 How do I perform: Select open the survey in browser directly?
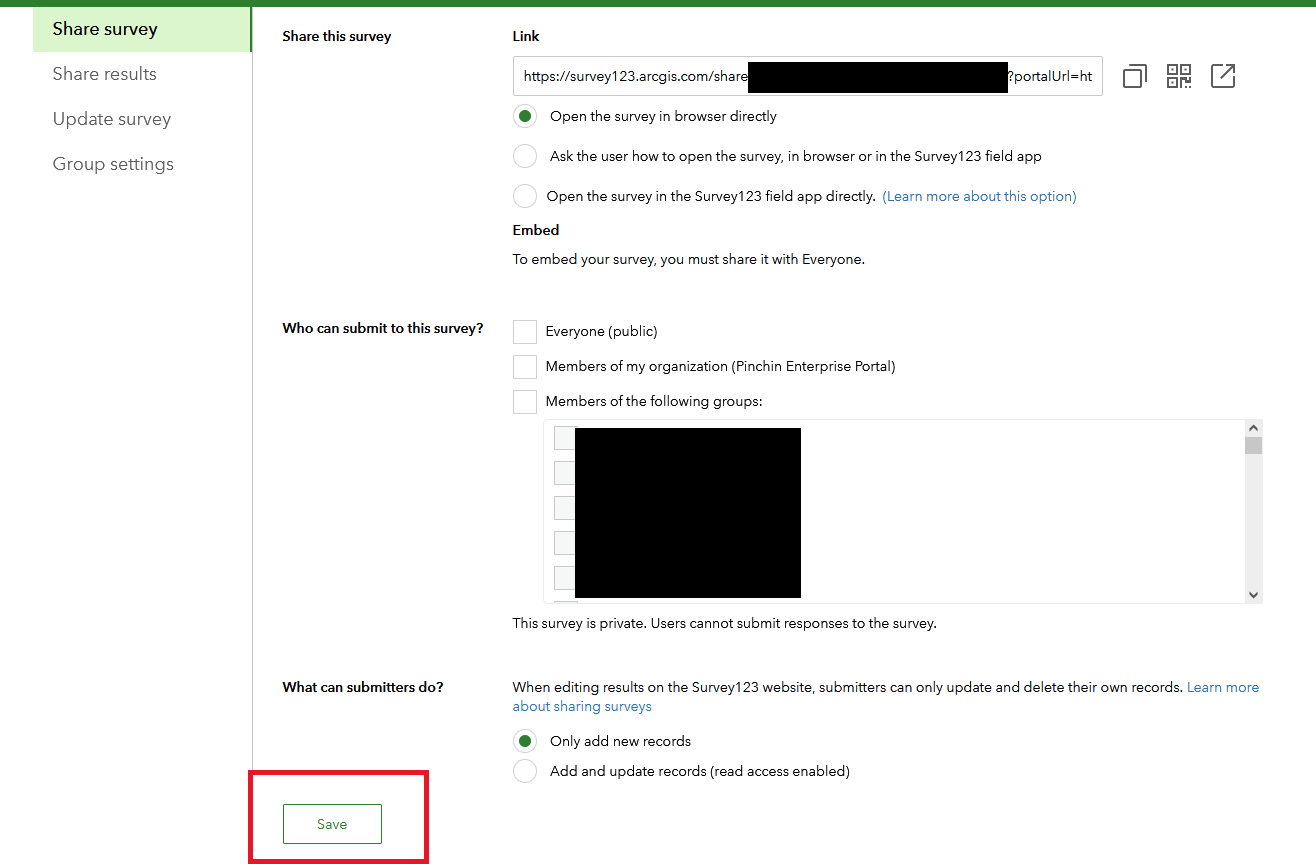pyautogui.click(x=525, y=116)
